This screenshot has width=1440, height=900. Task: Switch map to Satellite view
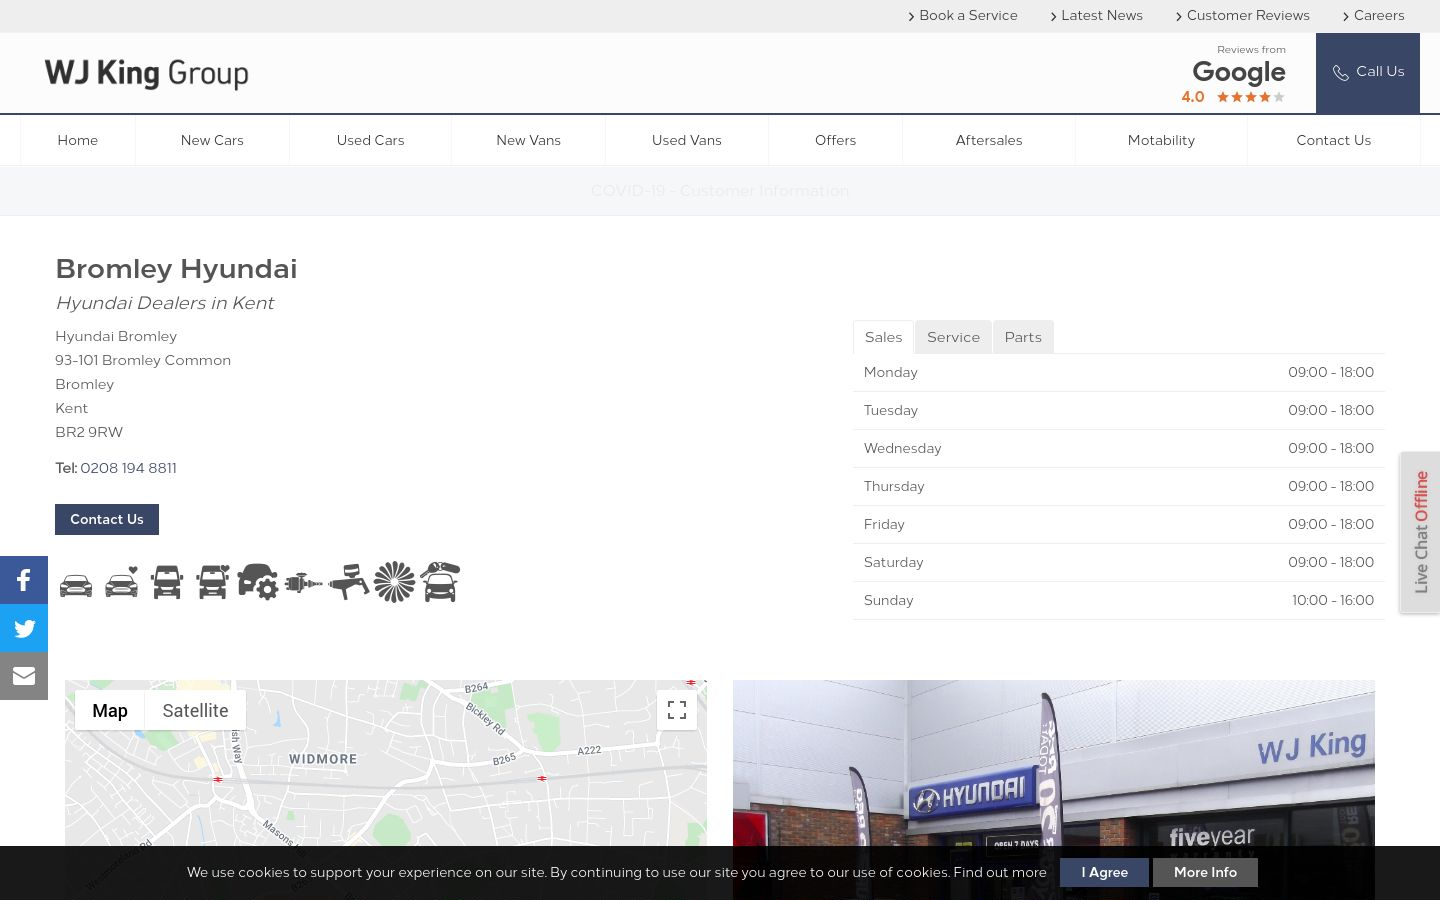(x=195, y=710)
